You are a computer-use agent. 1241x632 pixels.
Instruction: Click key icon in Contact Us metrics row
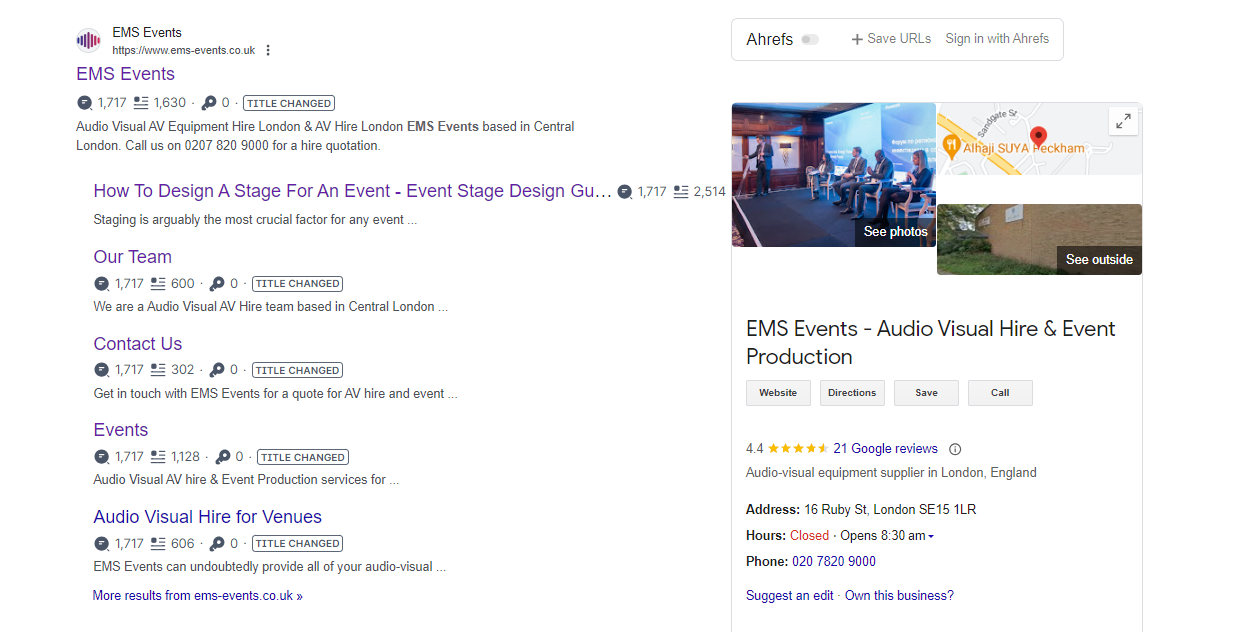(218, 370)
